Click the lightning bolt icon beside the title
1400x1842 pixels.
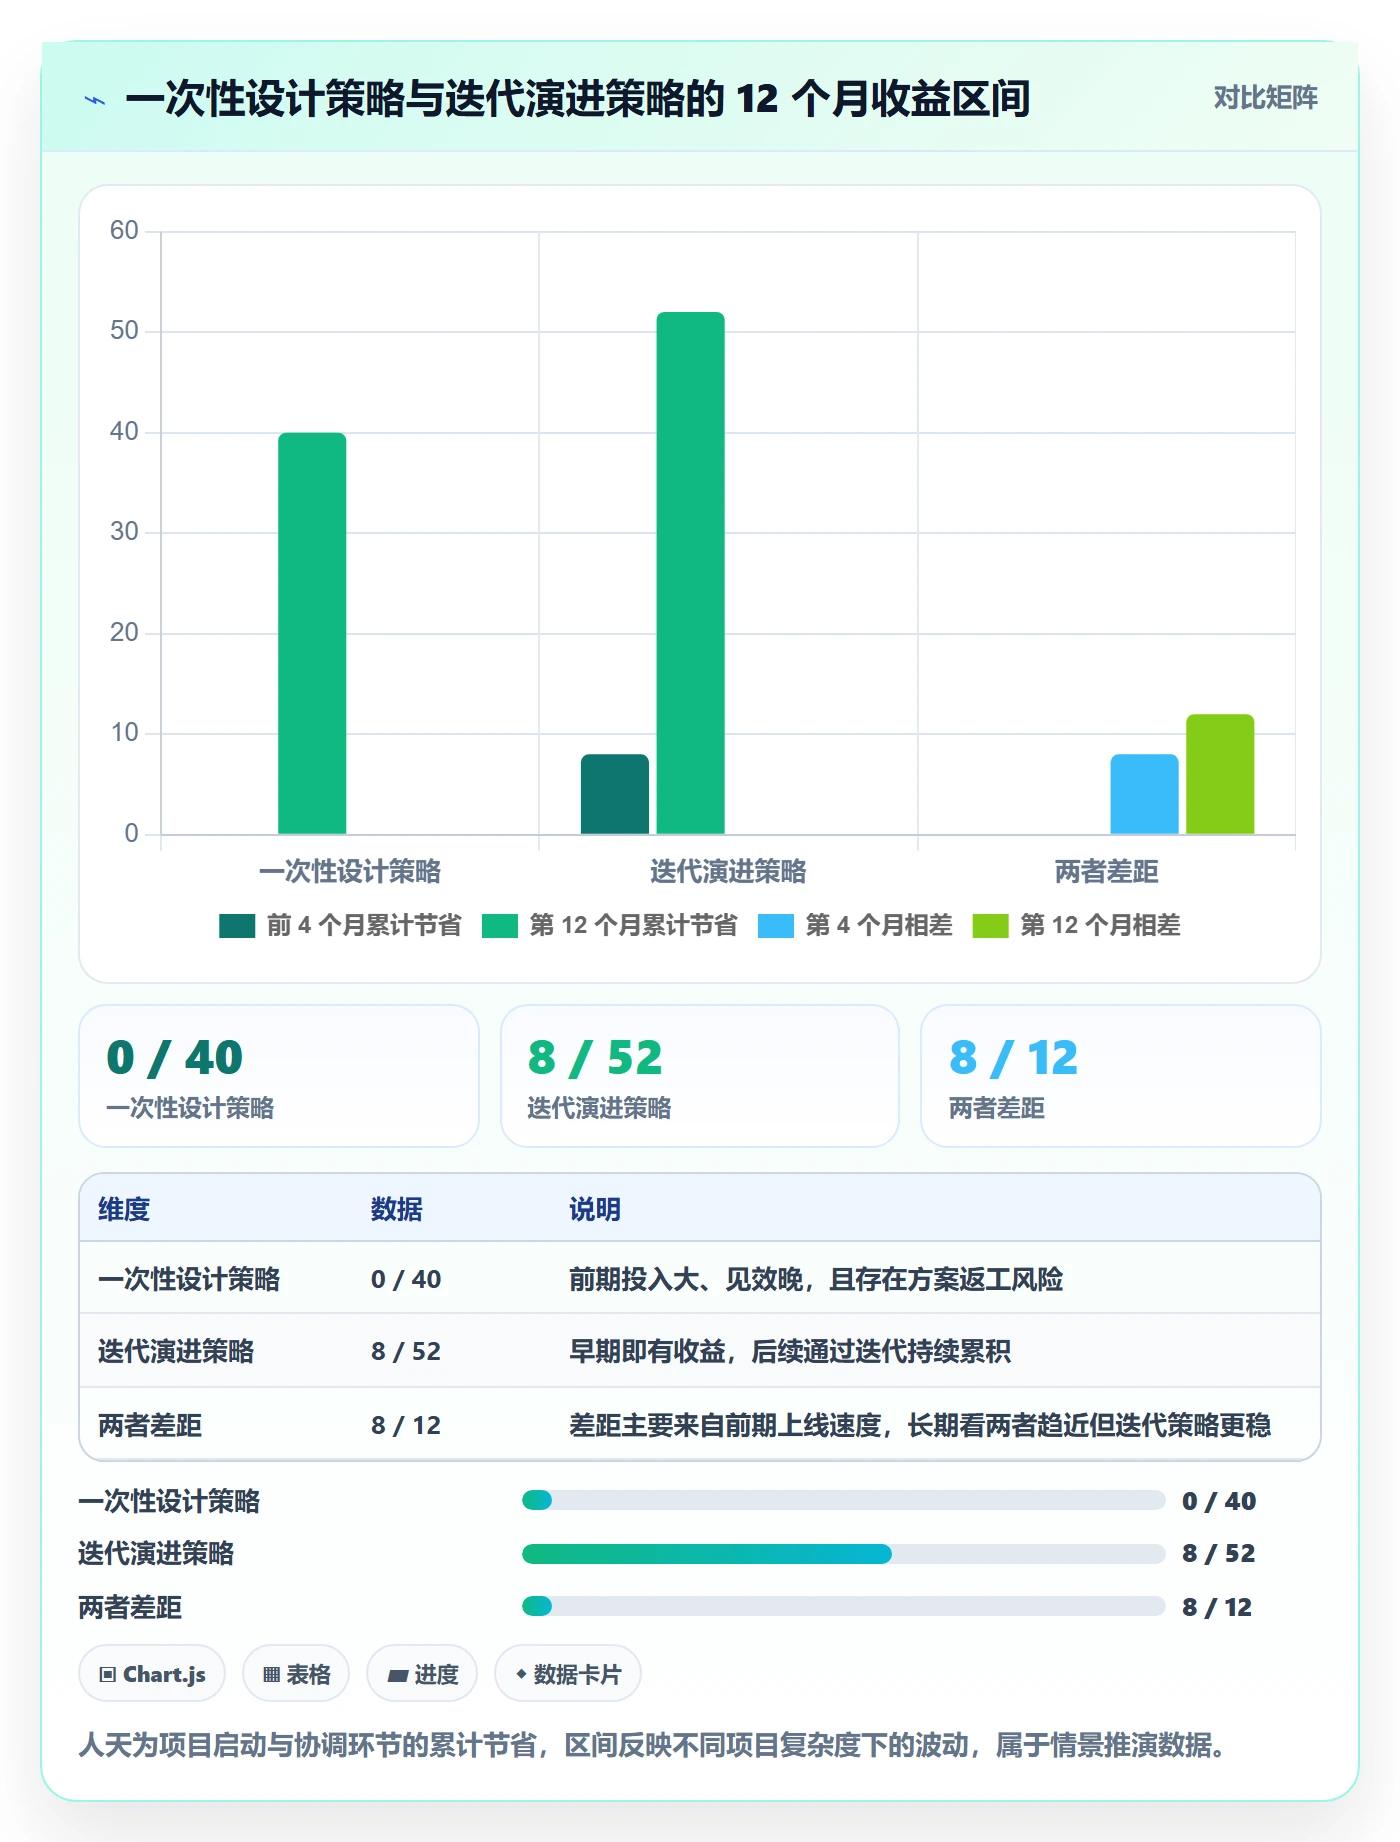(x=95, y=100)
